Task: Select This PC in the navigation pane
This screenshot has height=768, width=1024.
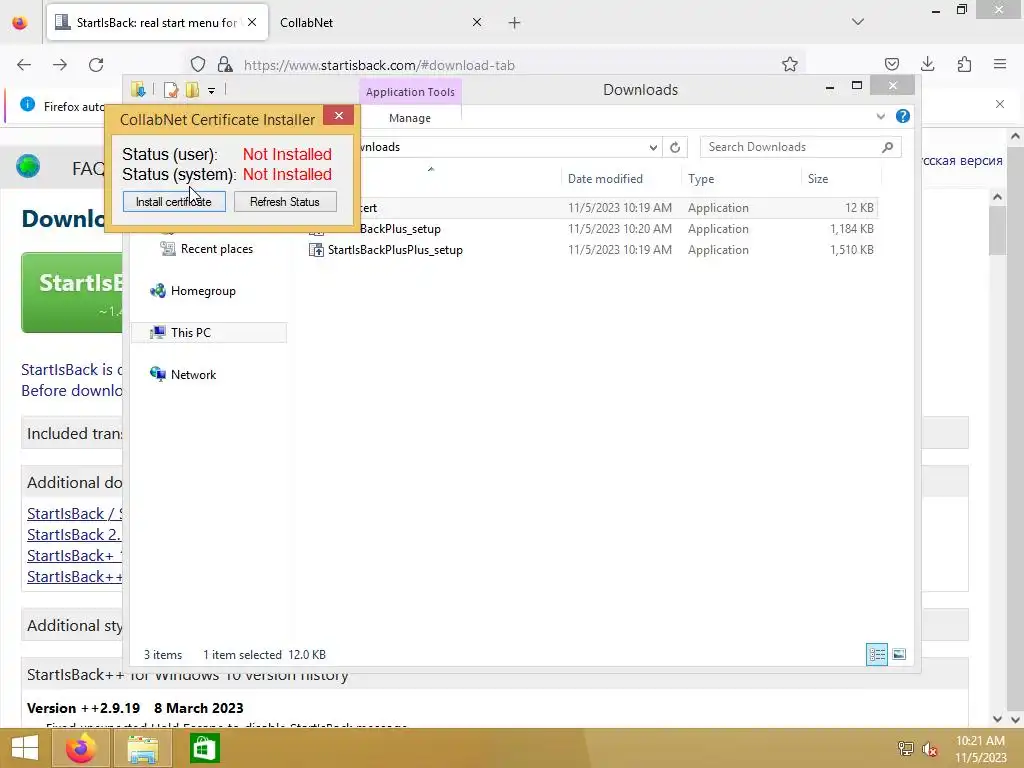Action: pyautogui.click(x=209, y=332)
